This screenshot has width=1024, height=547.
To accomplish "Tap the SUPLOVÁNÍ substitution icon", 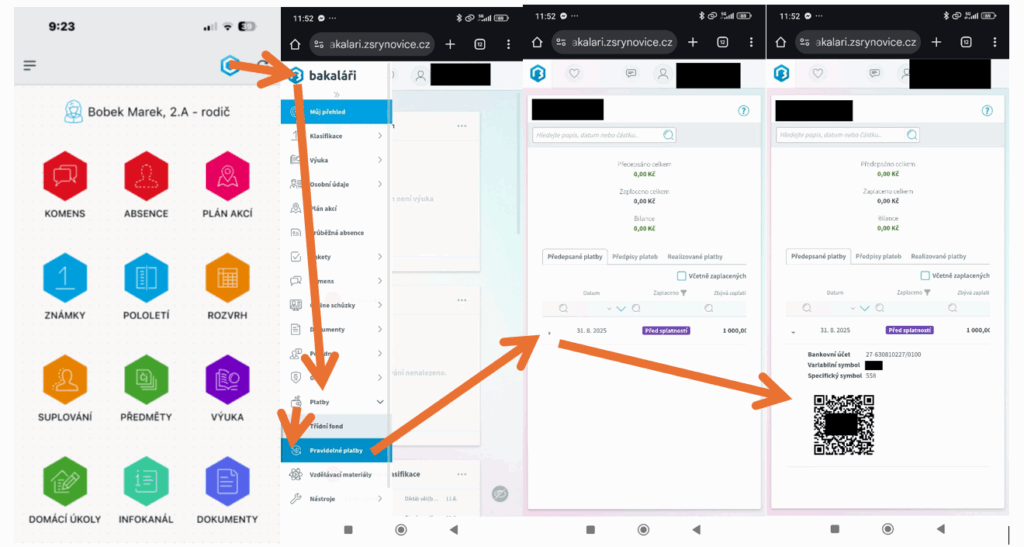I will click(x=64, y=380).
